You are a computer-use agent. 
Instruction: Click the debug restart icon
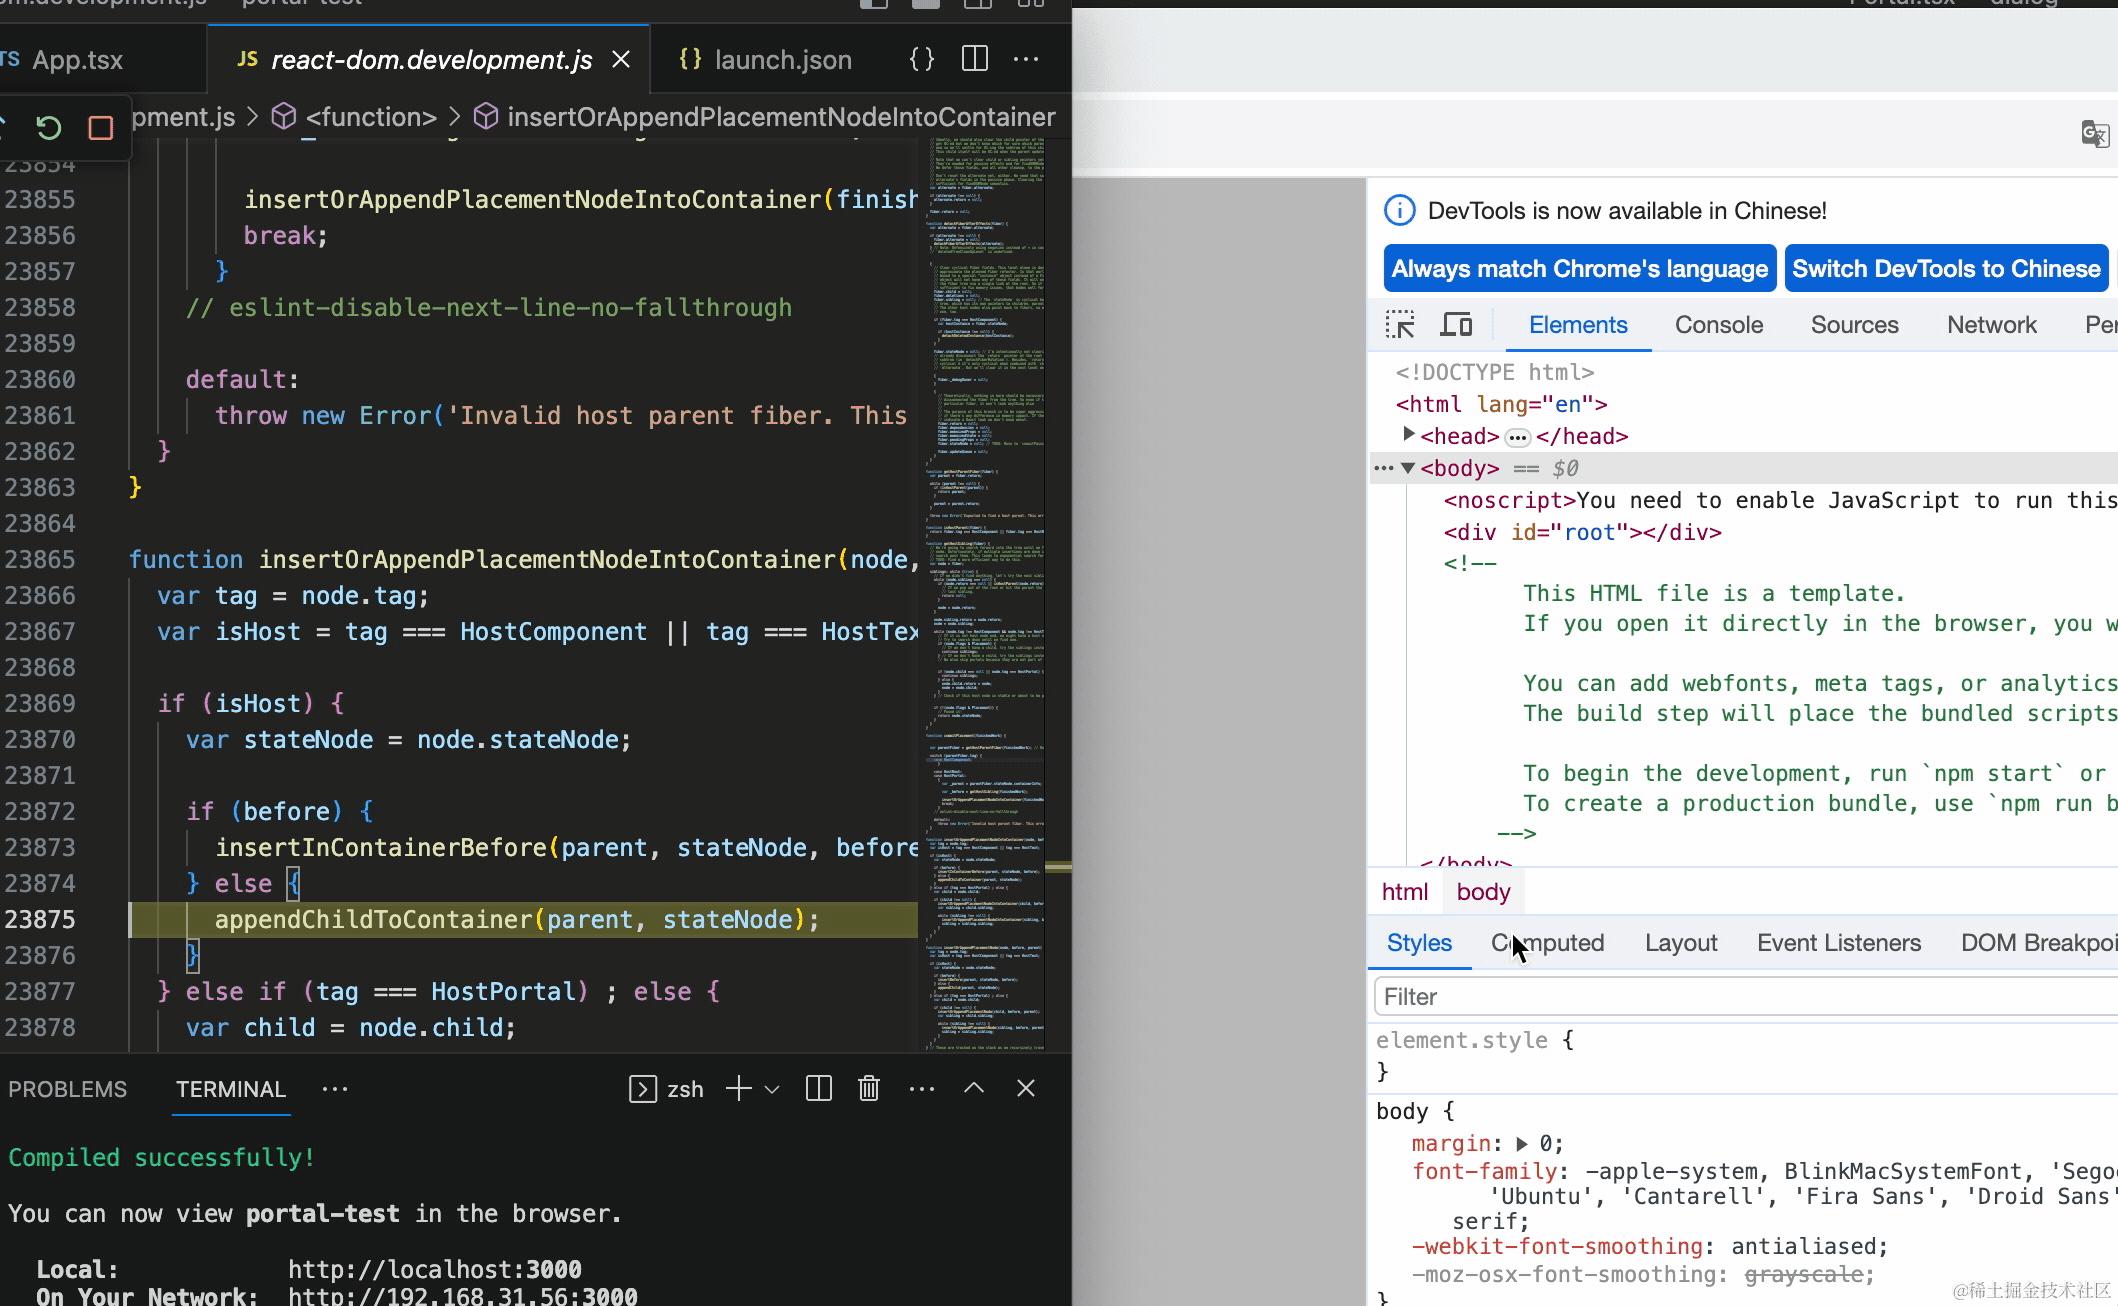[x=48, y=128]
